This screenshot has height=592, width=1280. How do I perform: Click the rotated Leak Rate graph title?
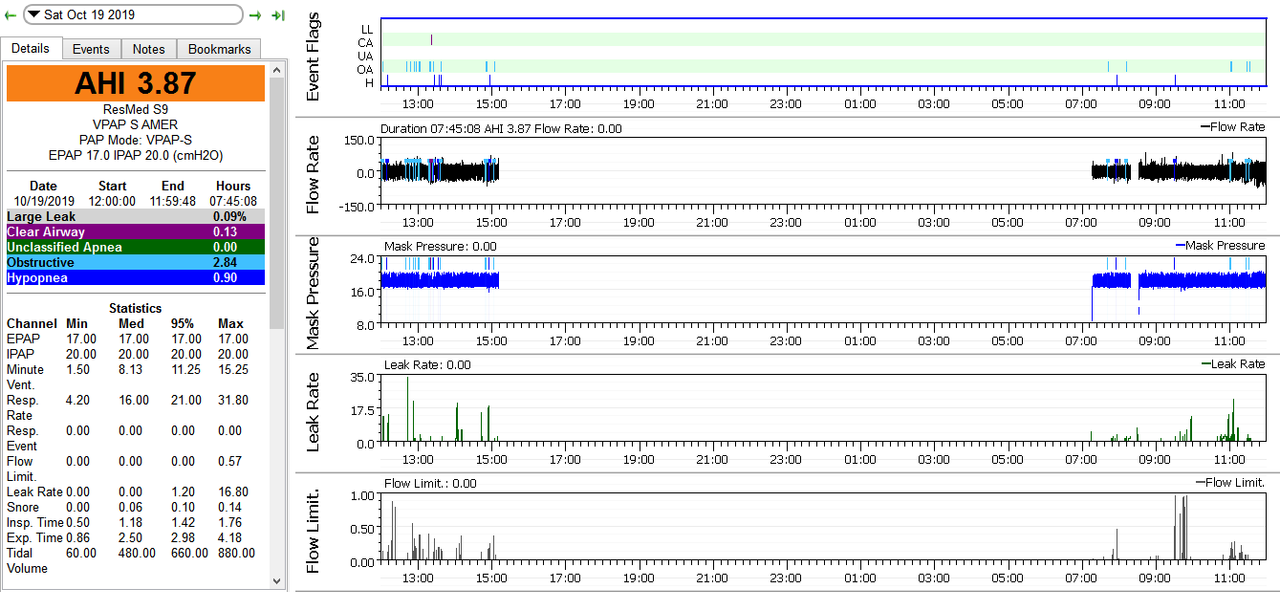[313, 411]
